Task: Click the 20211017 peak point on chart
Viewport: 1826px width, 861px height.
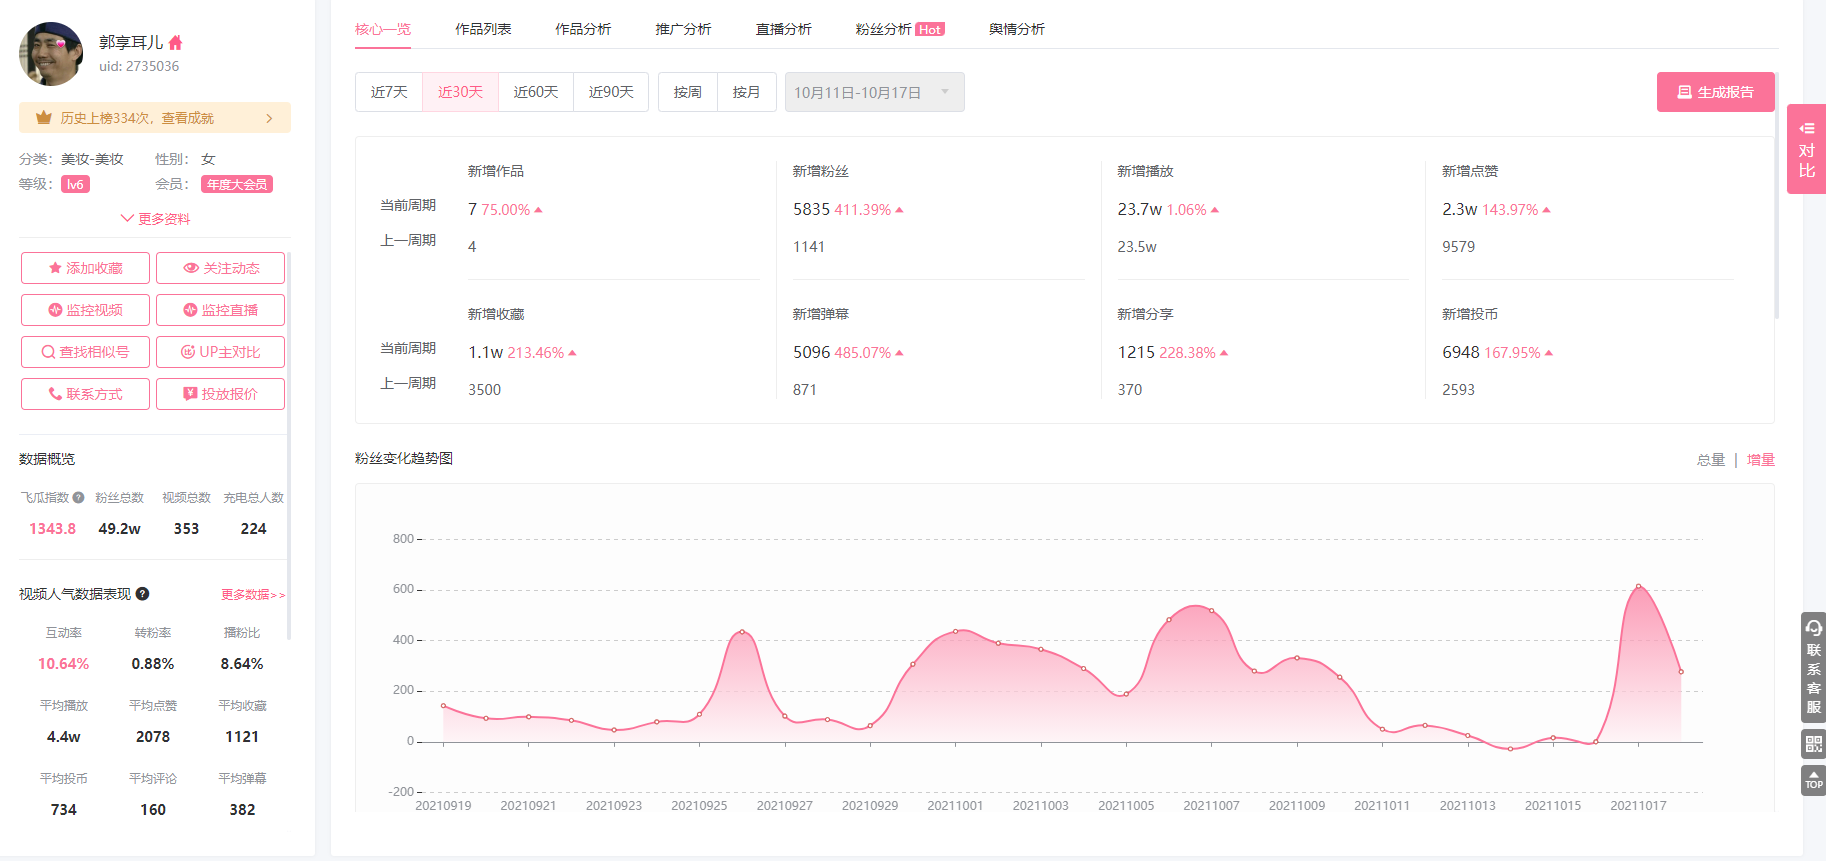Action: click(x=1638, y=586)
